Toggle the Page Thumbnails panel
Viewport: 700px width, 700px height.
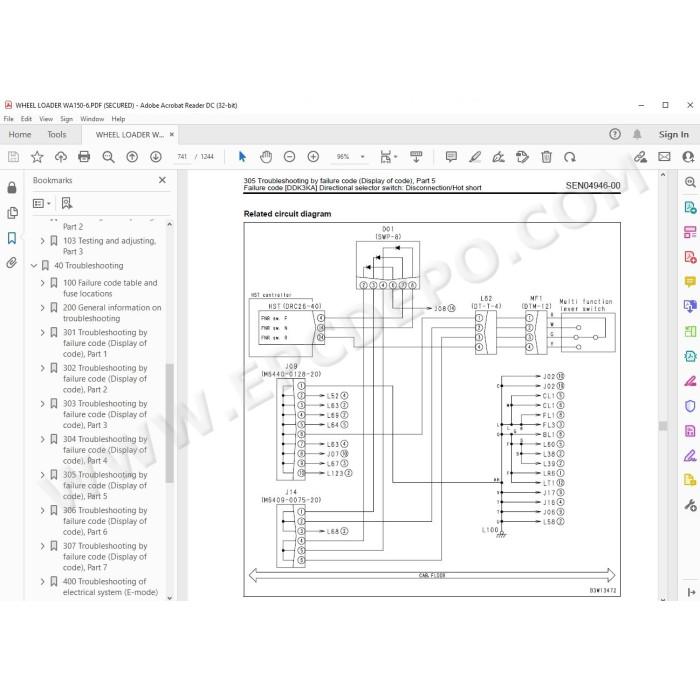point(12,213)
